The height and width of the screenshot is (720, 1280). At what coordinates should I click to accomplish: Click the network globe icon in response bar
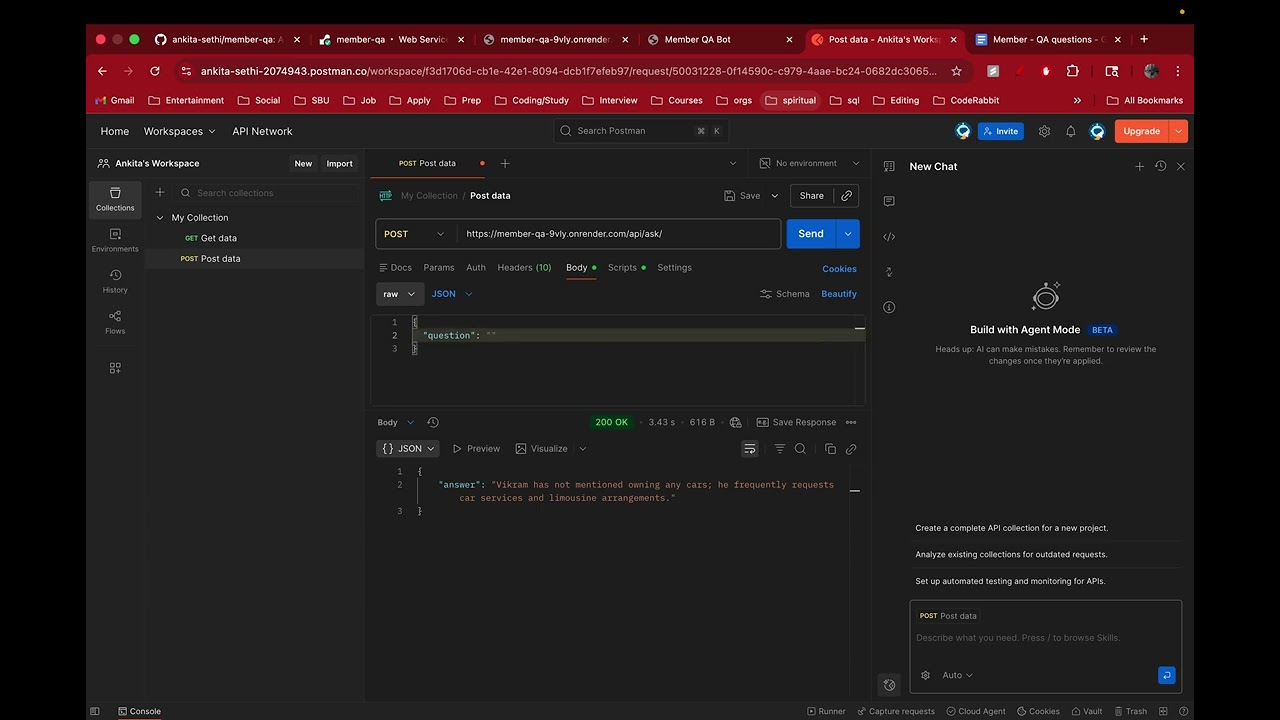(x=736, y=422)
